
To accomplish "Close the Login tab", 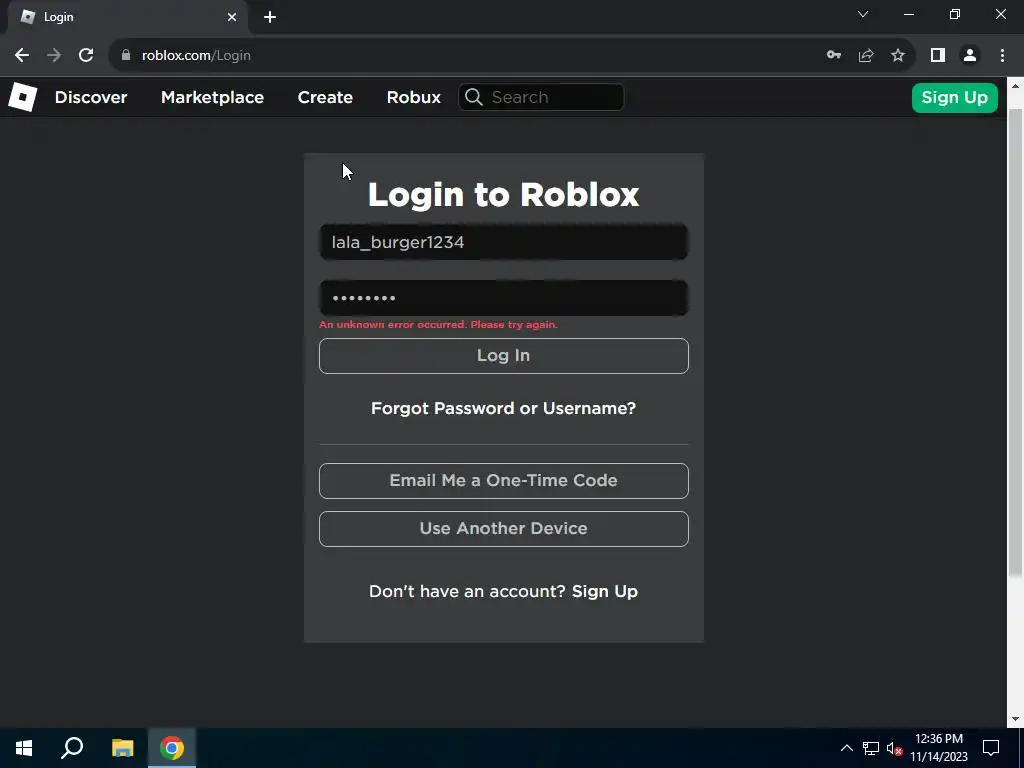I will pyautogui.click(x=232, y=17).
